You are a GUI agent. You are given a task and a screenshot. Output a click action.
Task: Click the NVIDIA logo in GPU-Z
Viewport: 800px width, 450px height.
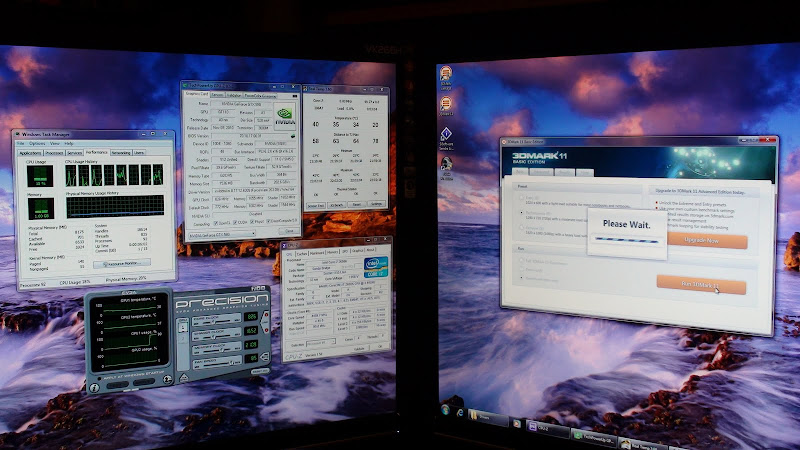pyautogui.click(x=284, y=116)
